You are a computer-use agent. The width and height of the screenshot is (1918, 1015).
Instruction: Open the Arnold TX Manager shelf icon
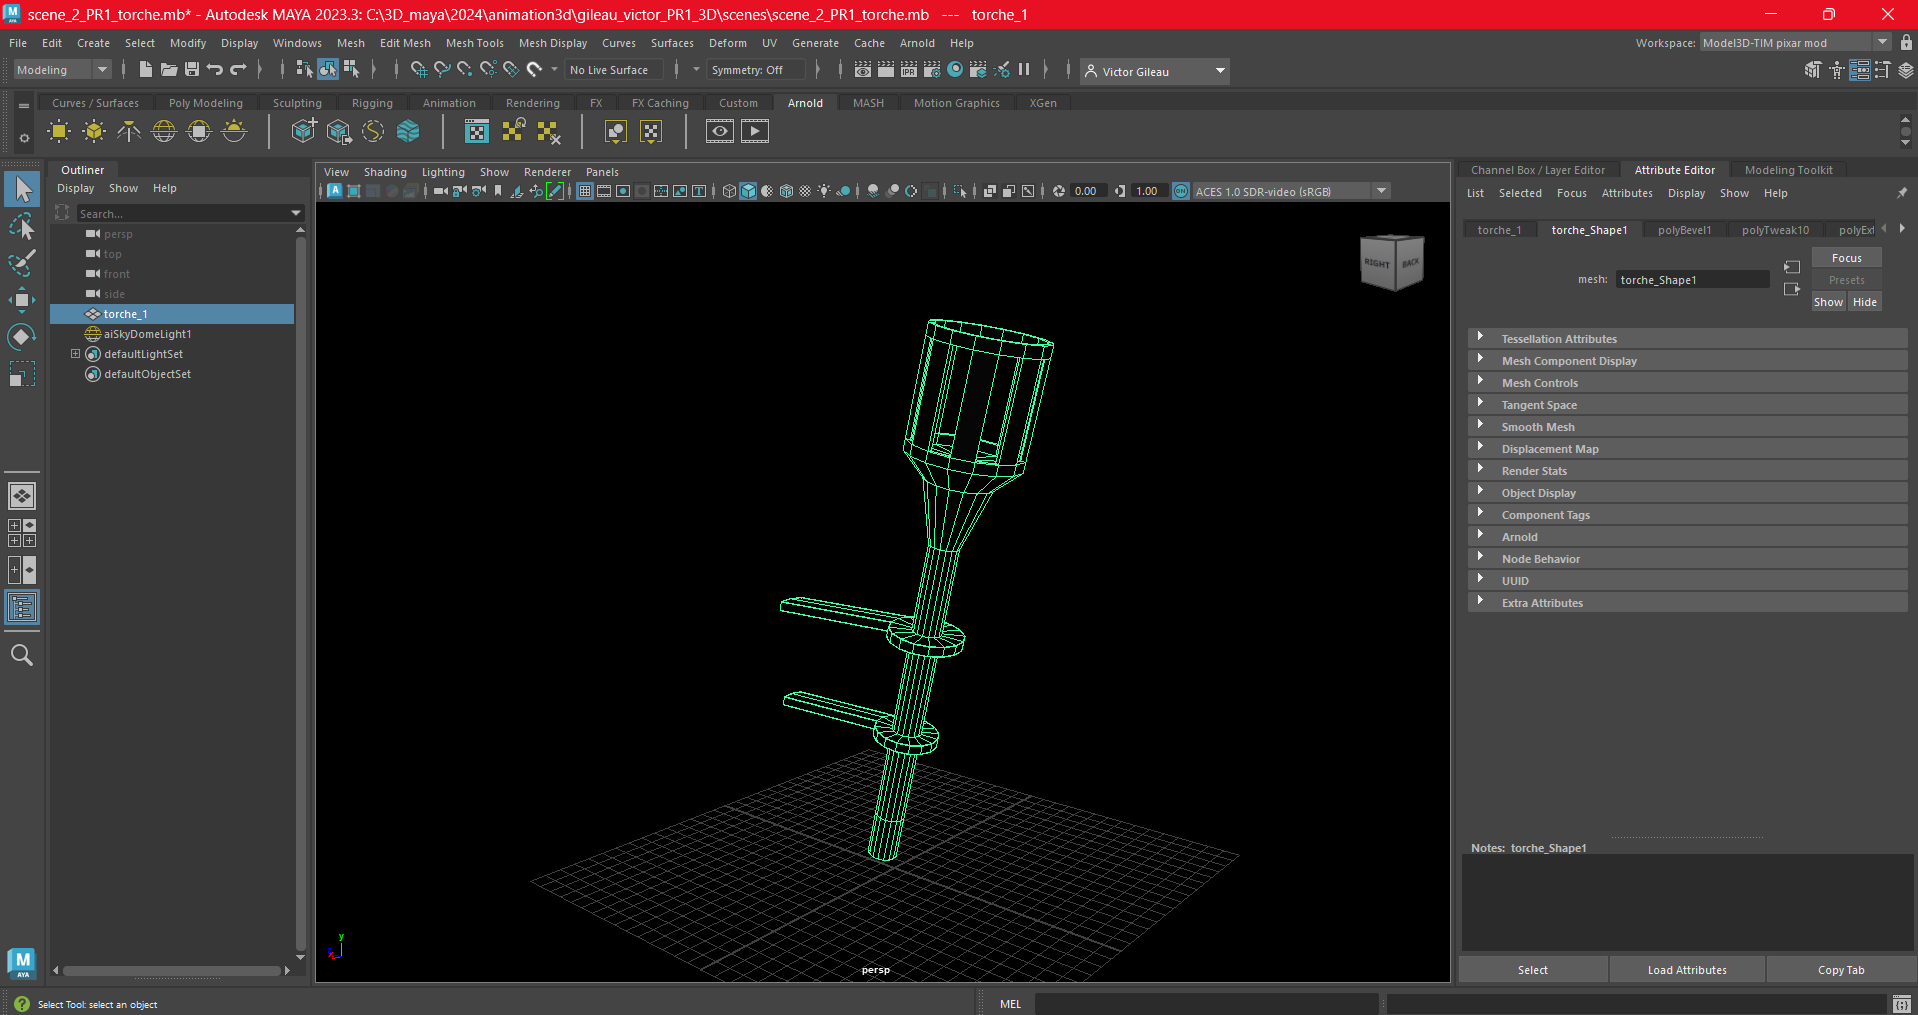tap(477, 131)
